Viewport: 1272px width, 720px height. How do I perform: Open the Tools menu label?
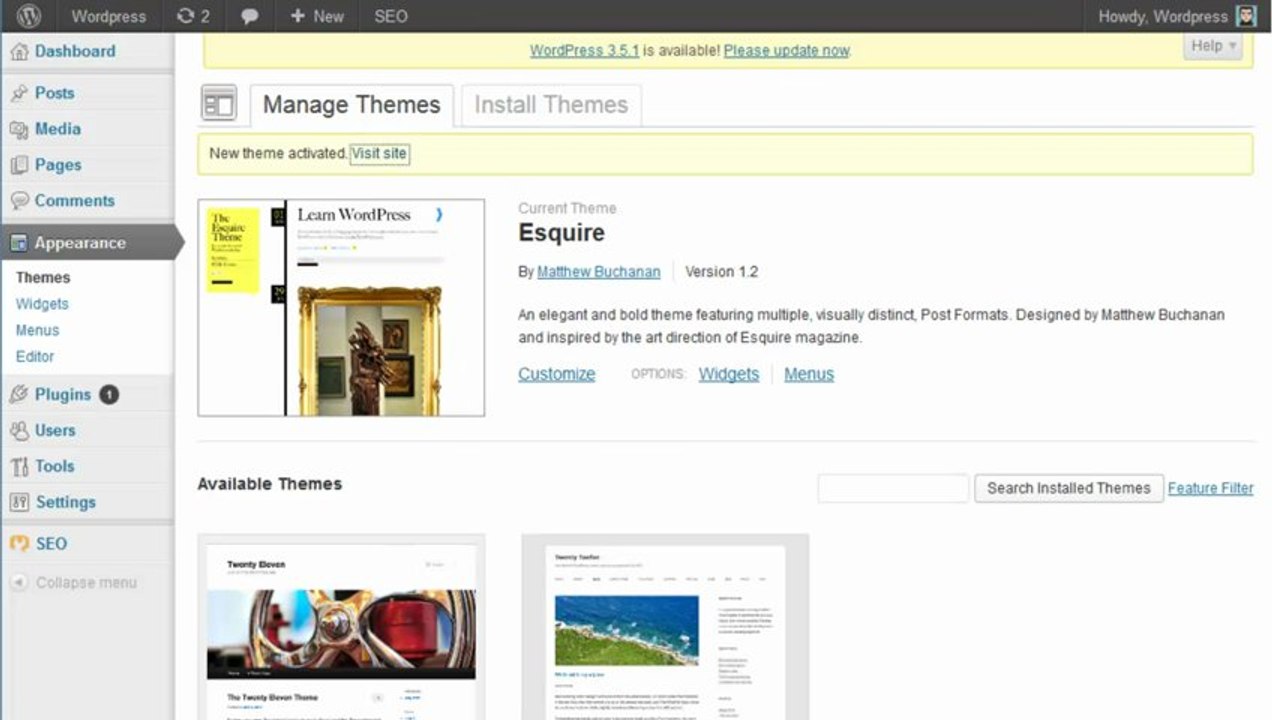pyautogui.click(x=55, y=466)
